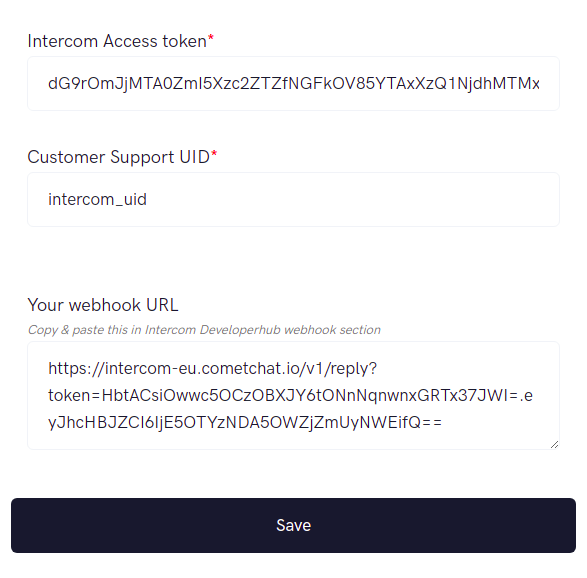This screenshot has width=587, height=578.
Task: Click the textarea resize handle corner
Action: point(554,444)
